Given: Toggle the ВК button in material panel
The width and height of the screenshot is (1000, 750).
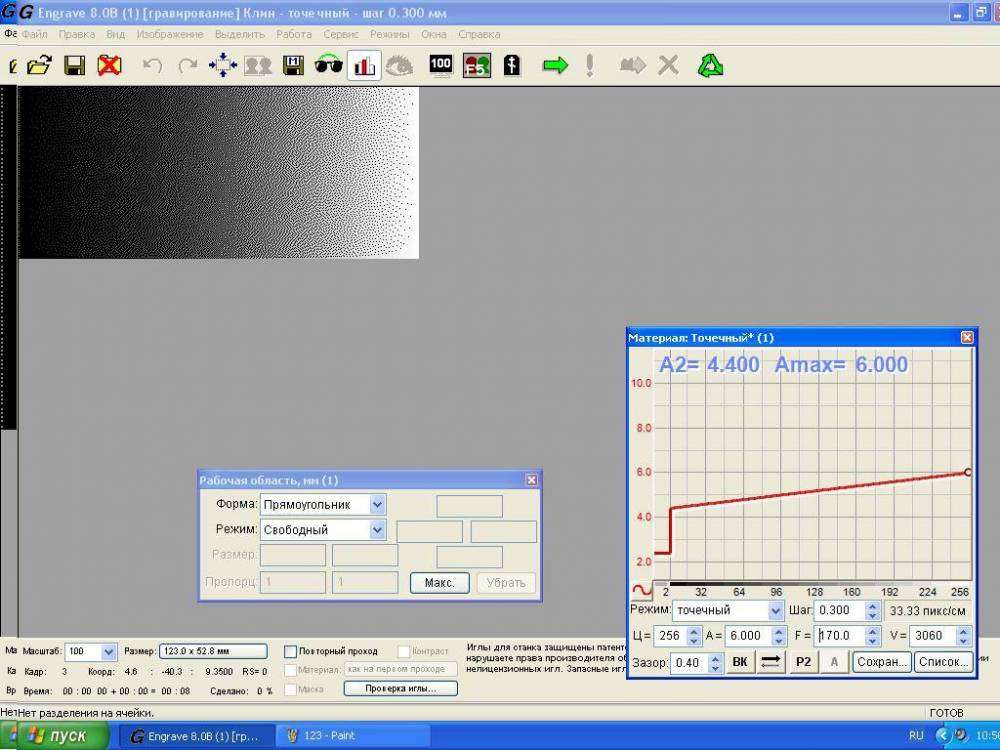Looking at the screenshot, I should coord(739,662).
